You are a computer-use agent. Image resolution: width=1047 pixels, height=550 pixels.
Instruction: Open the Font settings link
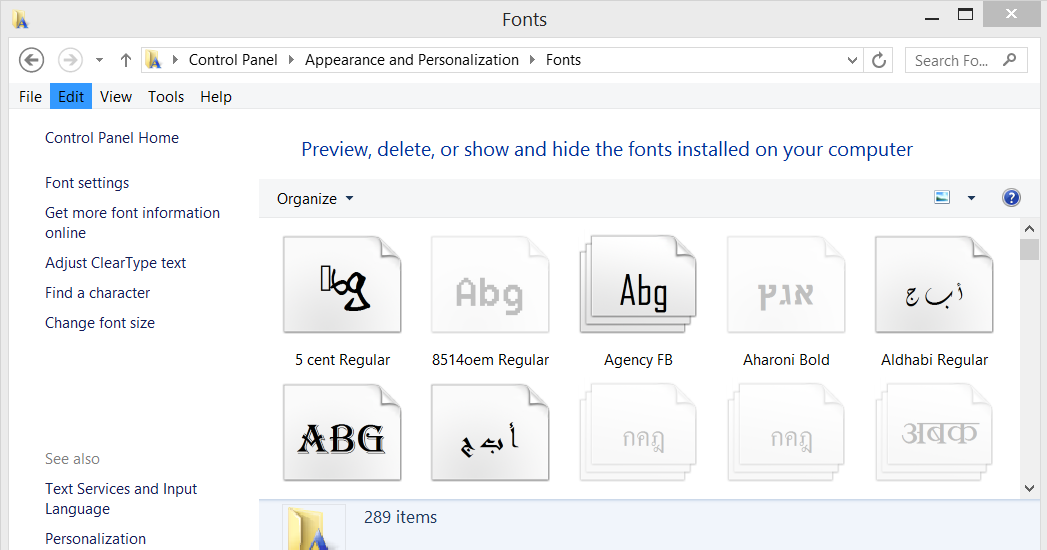coord(87,183)
